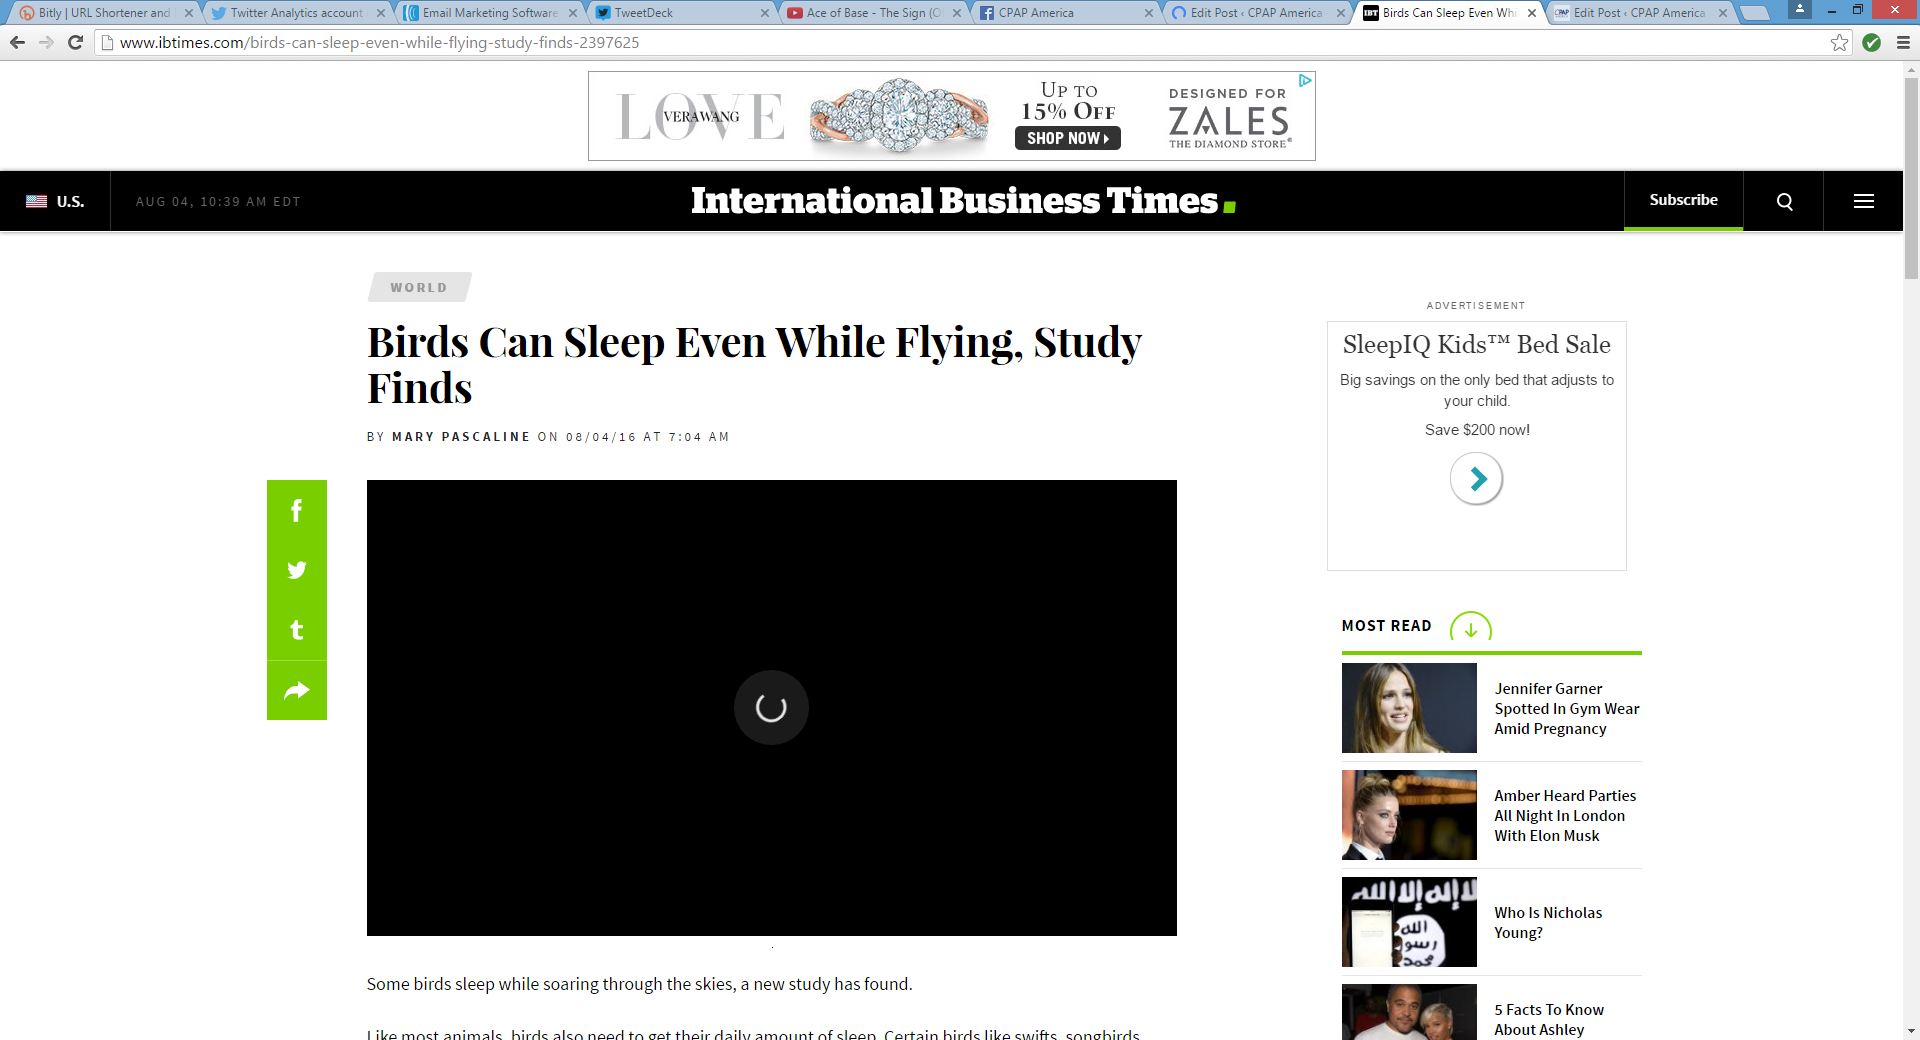1920x1040 pixels.
Task: Click the green share arrow icon
Action: coord(296,690)
